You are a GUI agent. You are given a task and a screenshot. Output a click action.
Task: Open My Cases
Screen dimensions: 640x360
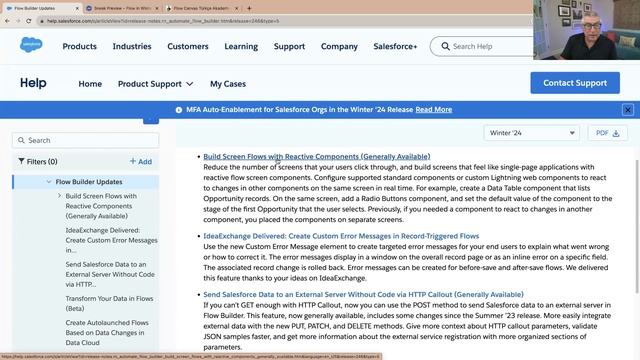click(228, 84)
